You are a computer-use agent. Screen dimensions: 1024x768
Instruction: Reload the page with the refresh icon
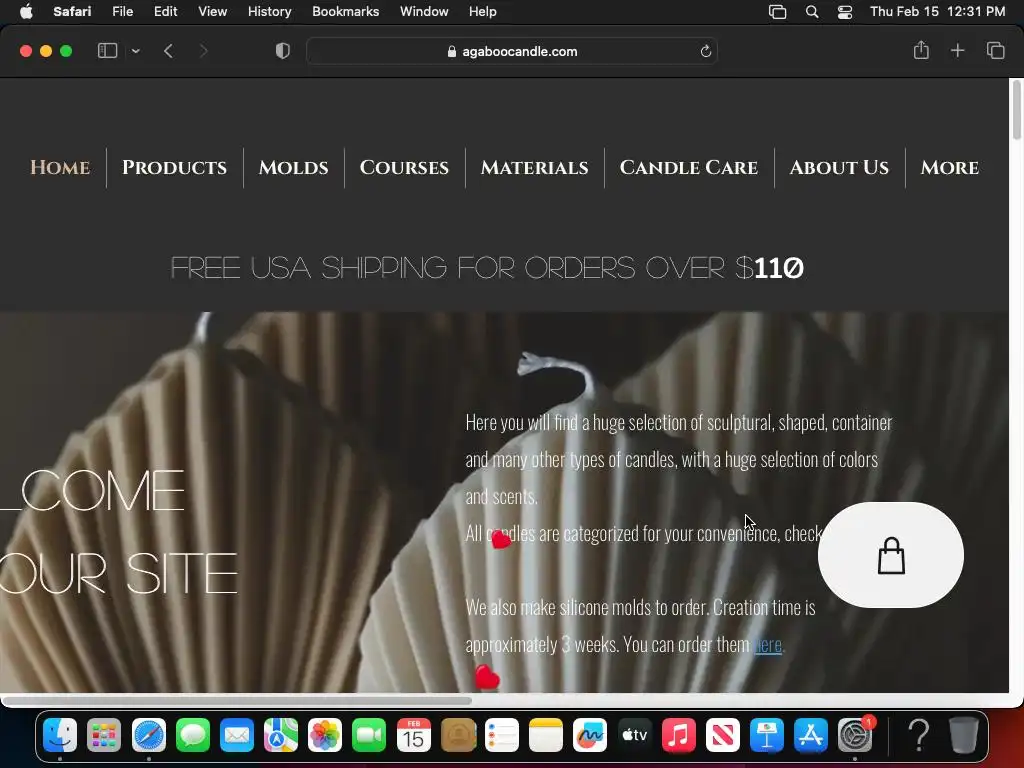[x=705, y=52]
